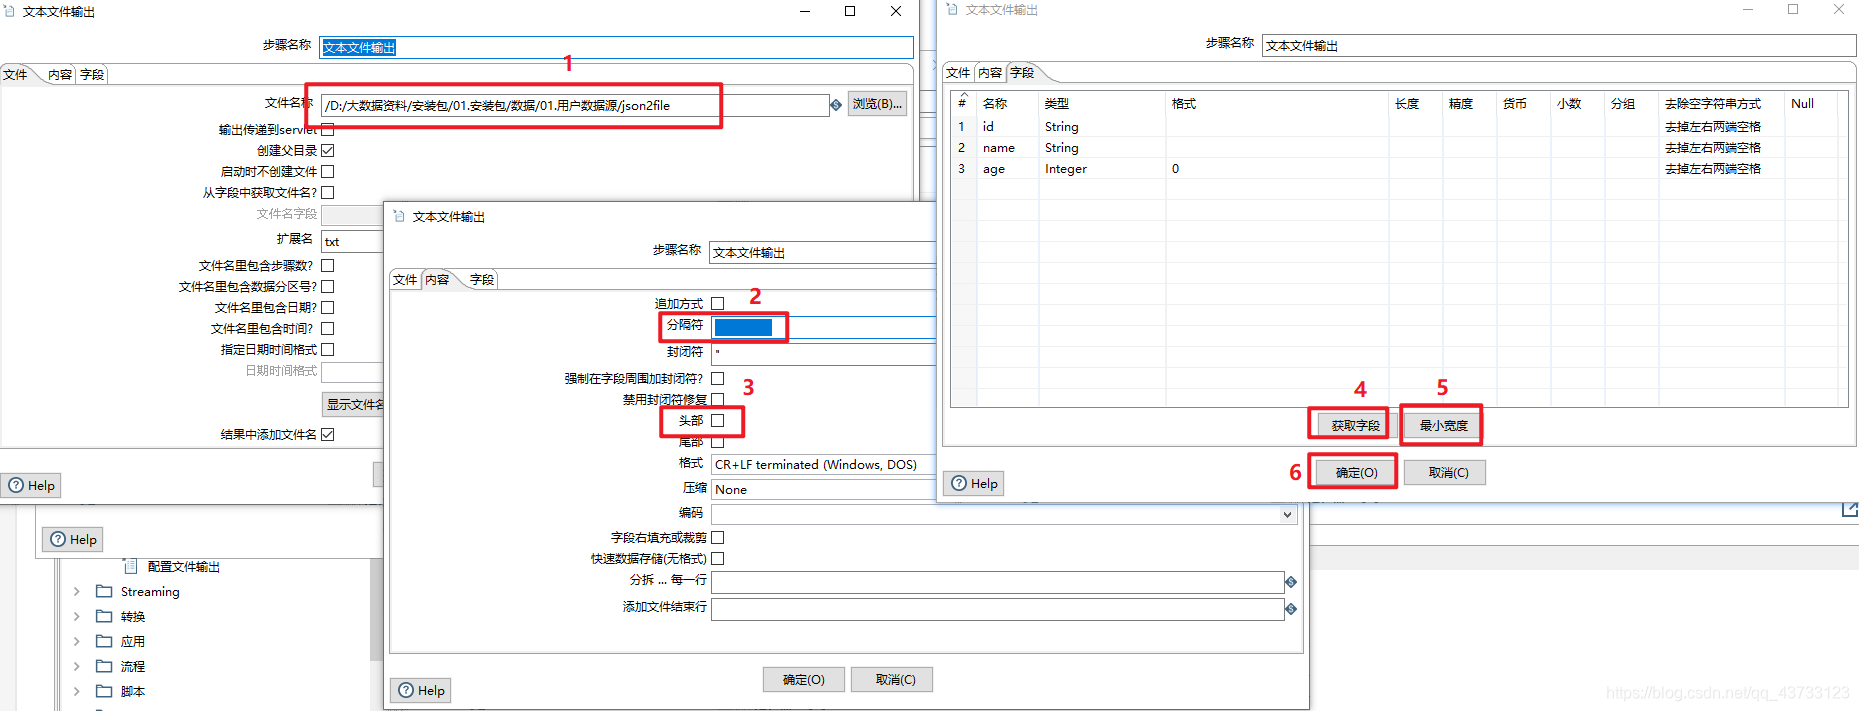Image resolution: width=1859 pixels, height=711 pixels.
Task: Expand the 转换 tree node arrow
Action: pyautogui.click(x=77, y=616)
